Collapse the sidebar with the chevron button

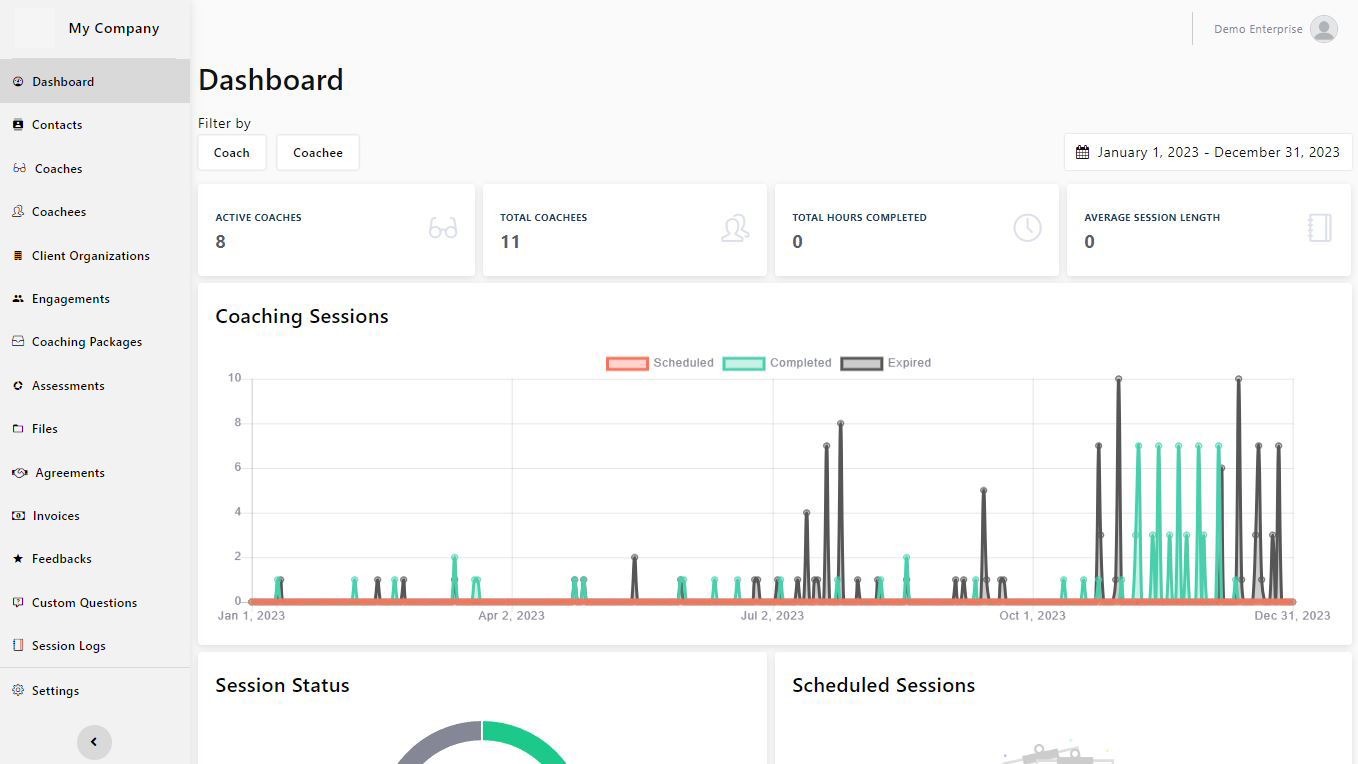click(94, 742)
